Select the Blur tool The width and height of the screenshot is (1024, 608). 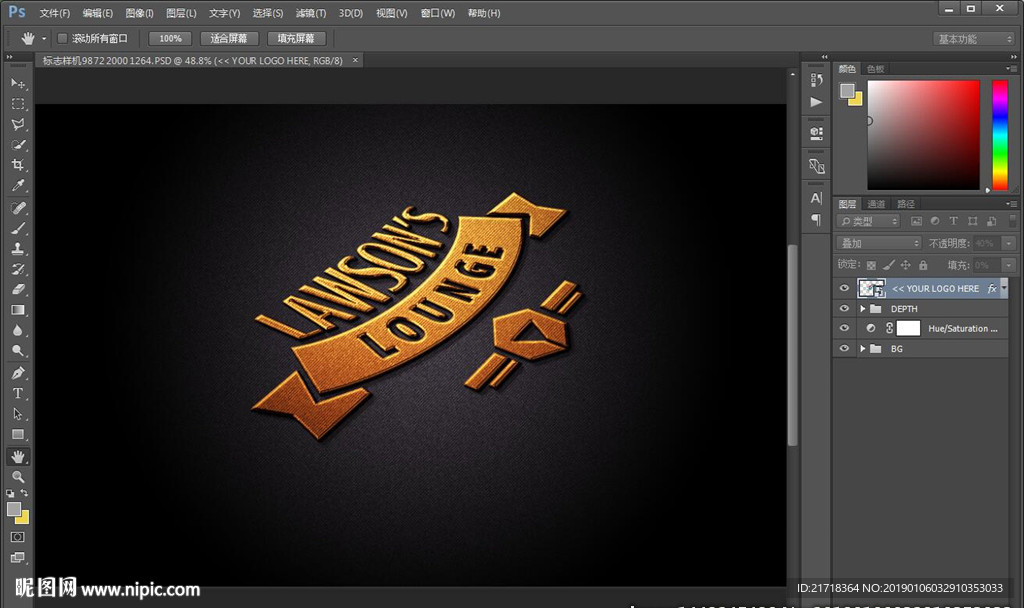tap(18, 330)
